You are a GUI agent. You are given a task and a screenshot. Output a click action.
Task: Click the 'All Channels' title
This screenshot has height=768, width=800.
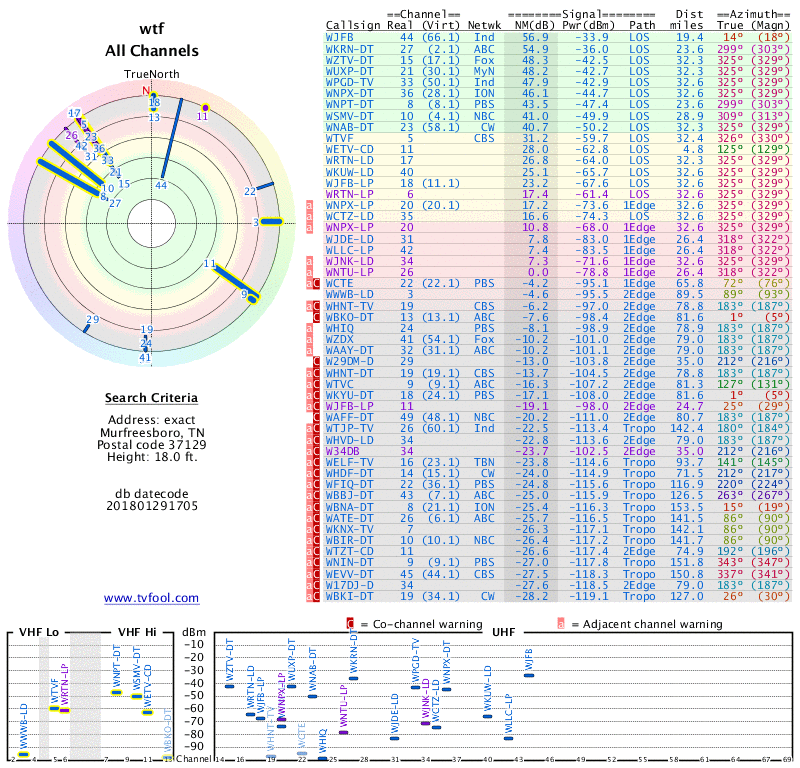coord(152,51)
